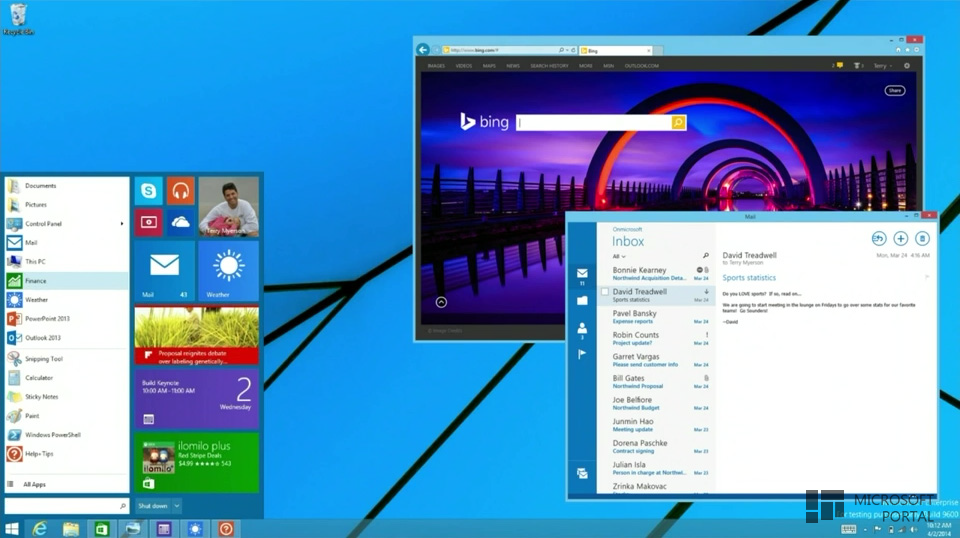Open File Explorer from the taskbar
Screen dimensions: 960x538
(71, 529)
